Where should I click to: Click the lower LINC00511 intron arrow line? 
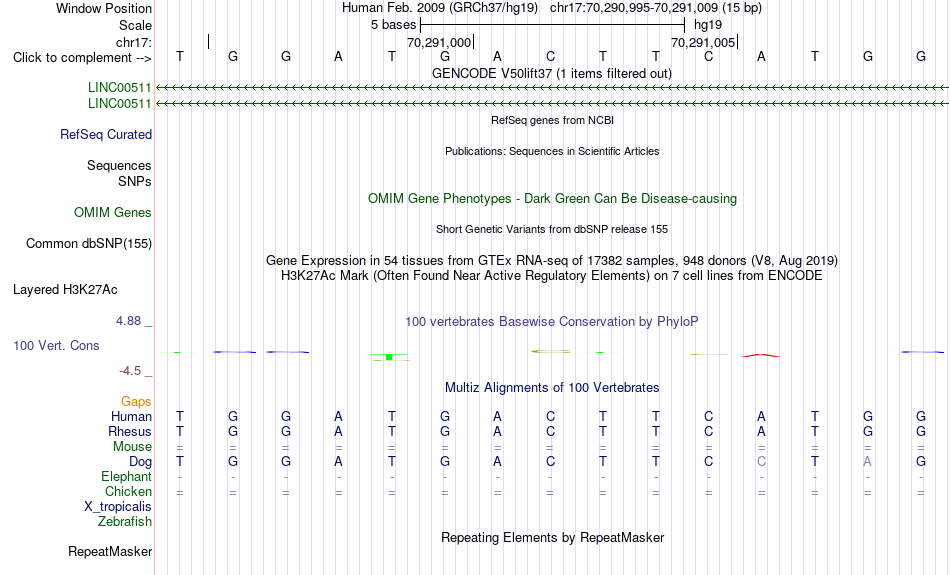point(552,104)
